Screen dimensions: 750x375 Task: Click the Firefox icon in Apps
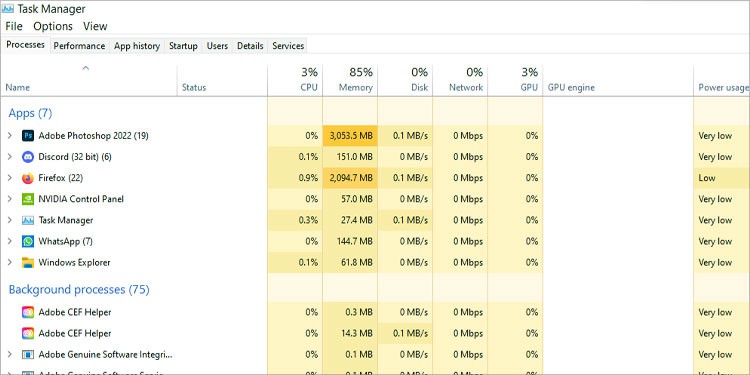click(x=28, y=178)
